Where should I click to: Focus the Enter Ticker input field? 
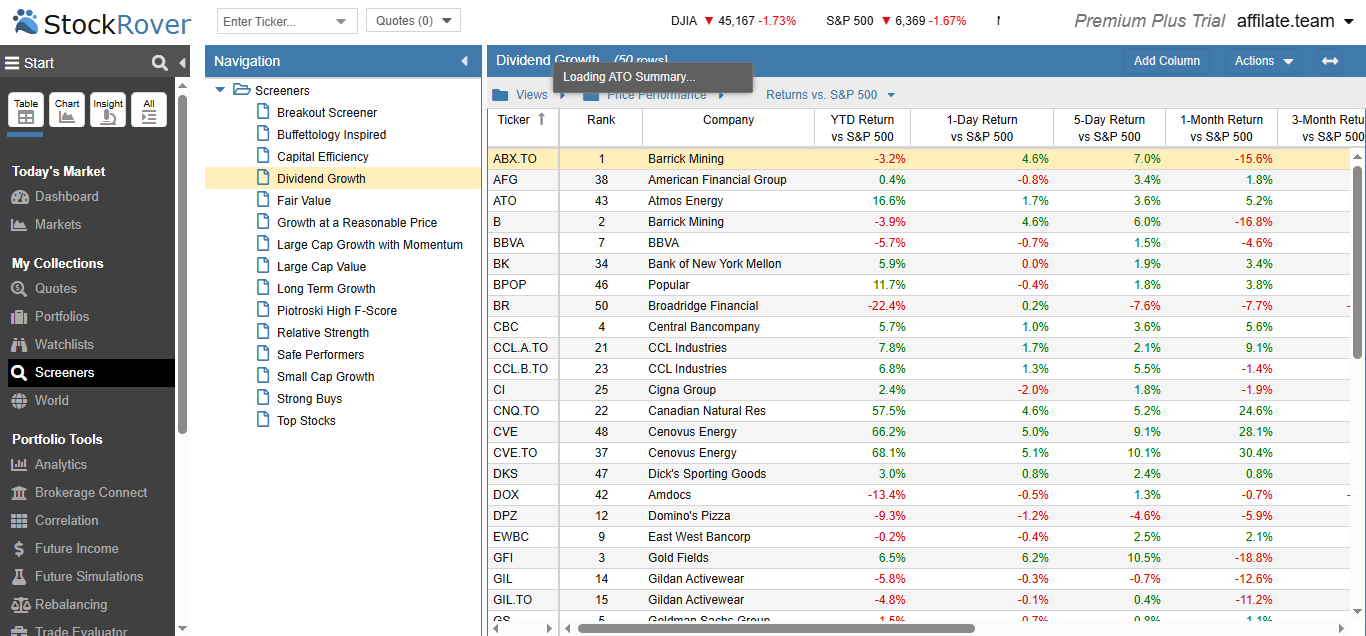[x=275, y=21]
